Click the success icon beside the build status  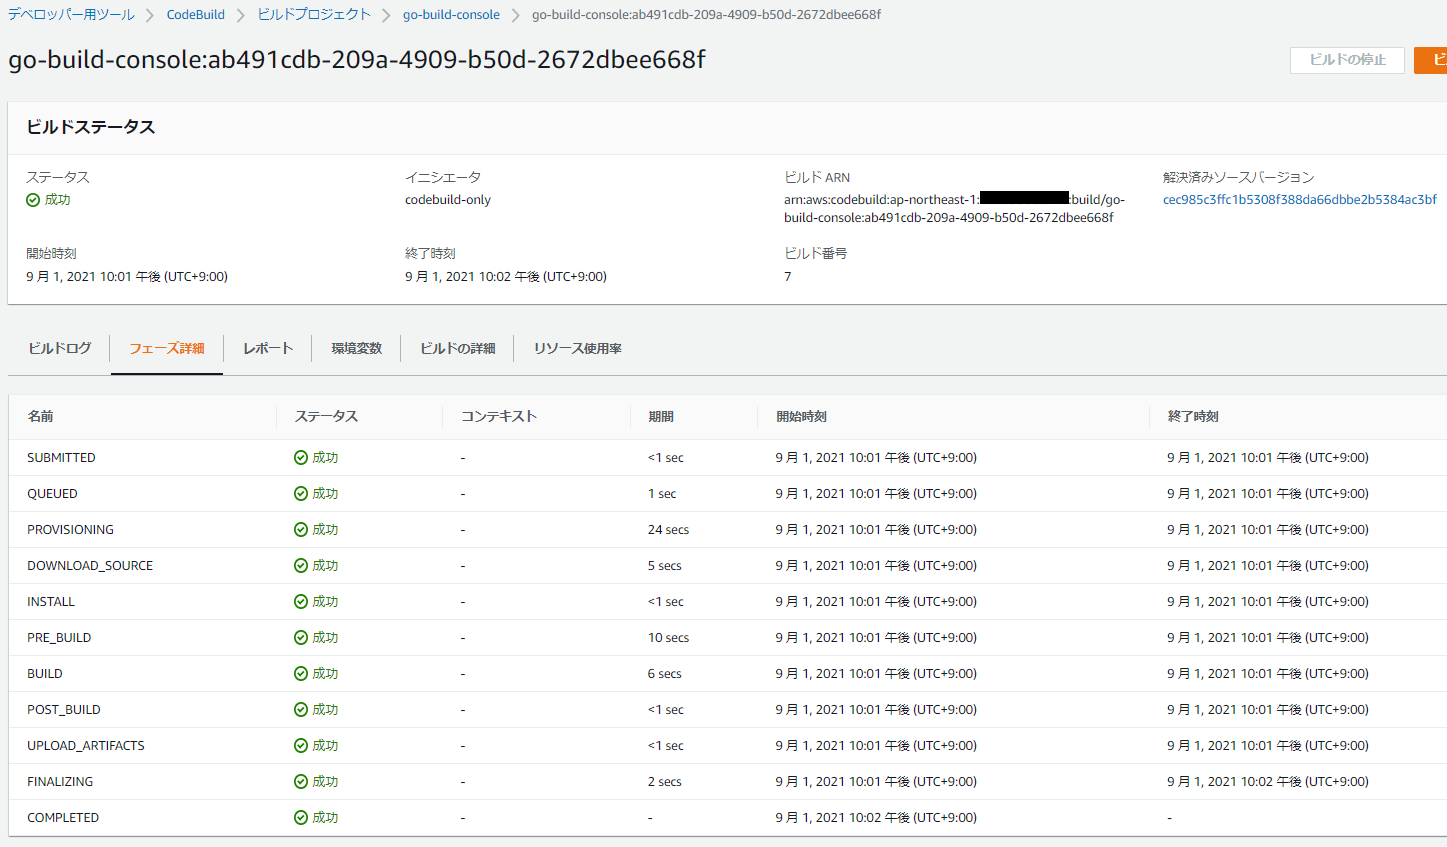coord(33,200)
